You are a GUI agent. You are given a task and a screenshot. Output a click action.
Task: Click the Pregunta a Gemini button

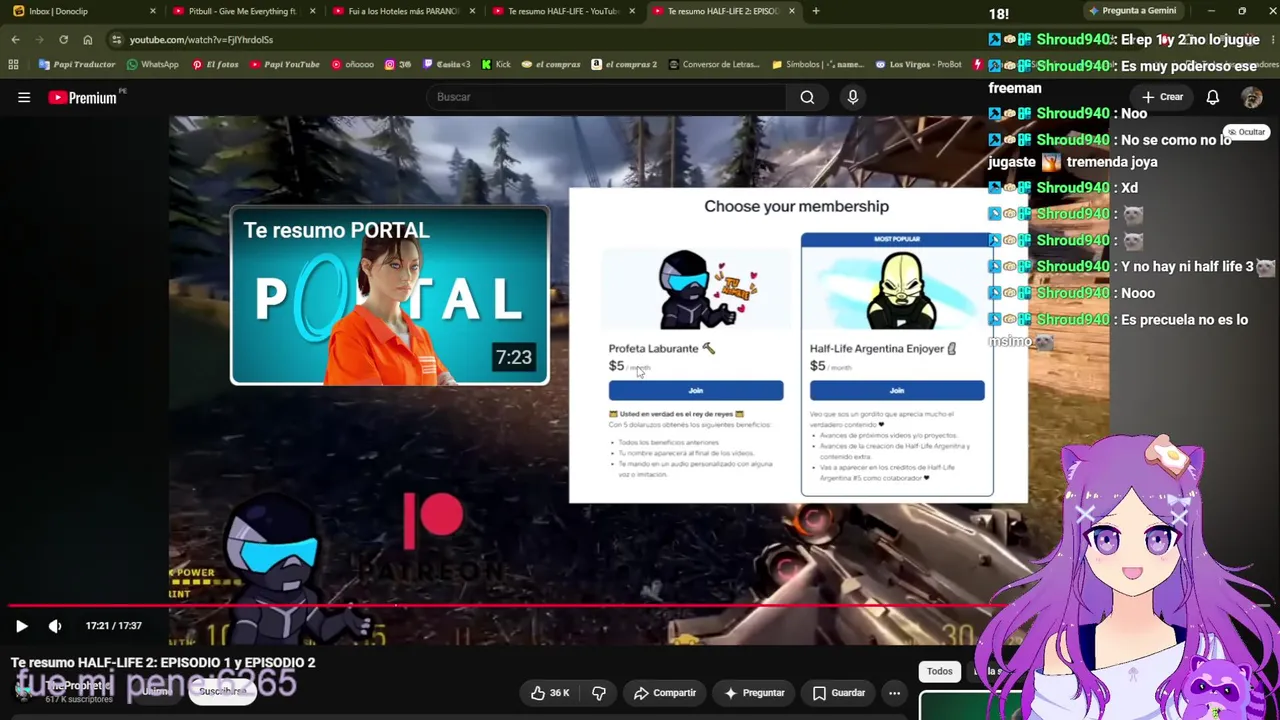coord(1132,11)
